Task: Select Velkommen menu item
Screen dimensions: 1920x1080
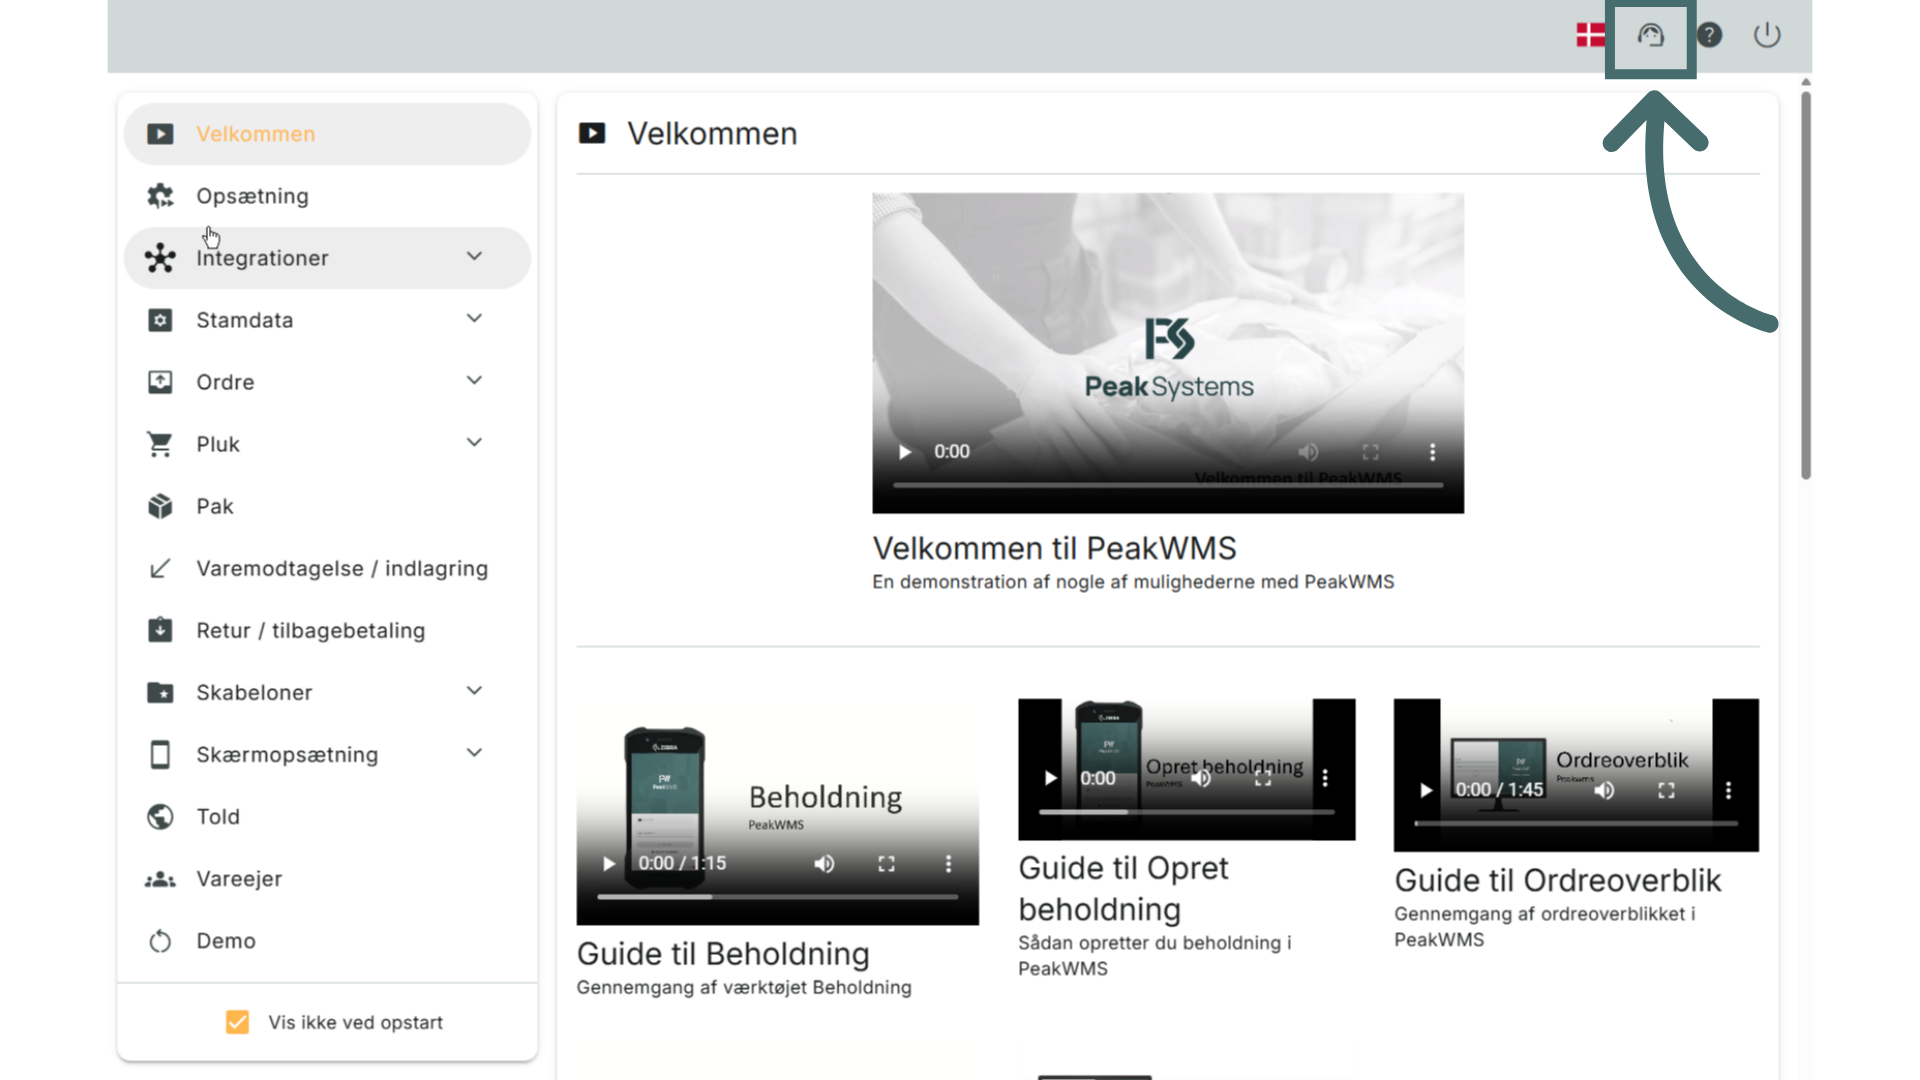Action: click(327, 134)
